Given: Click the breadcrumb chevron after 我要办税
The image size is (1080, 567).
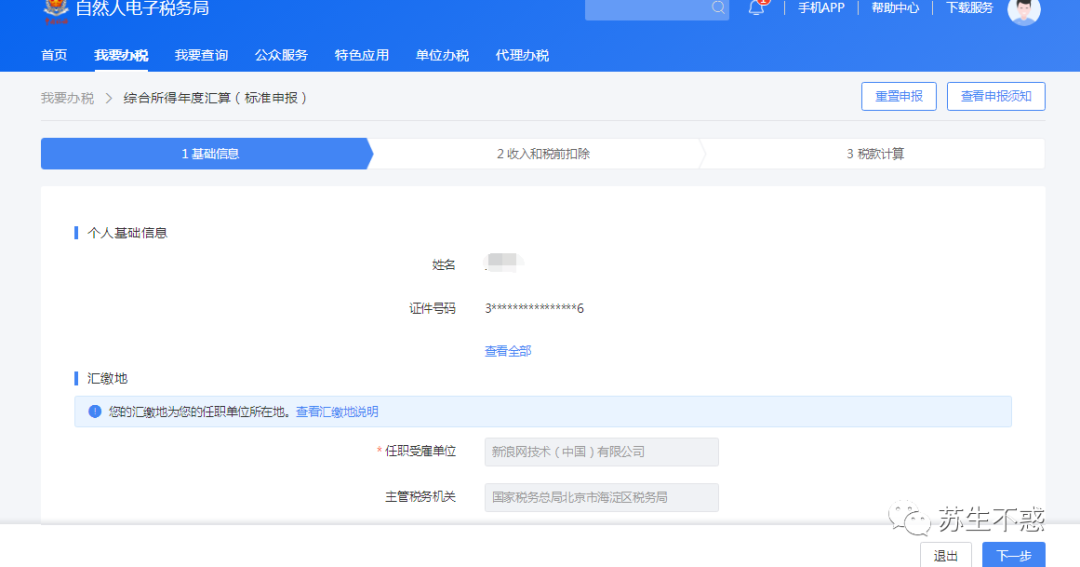Looking at the screenshot, I should (109, 98).
